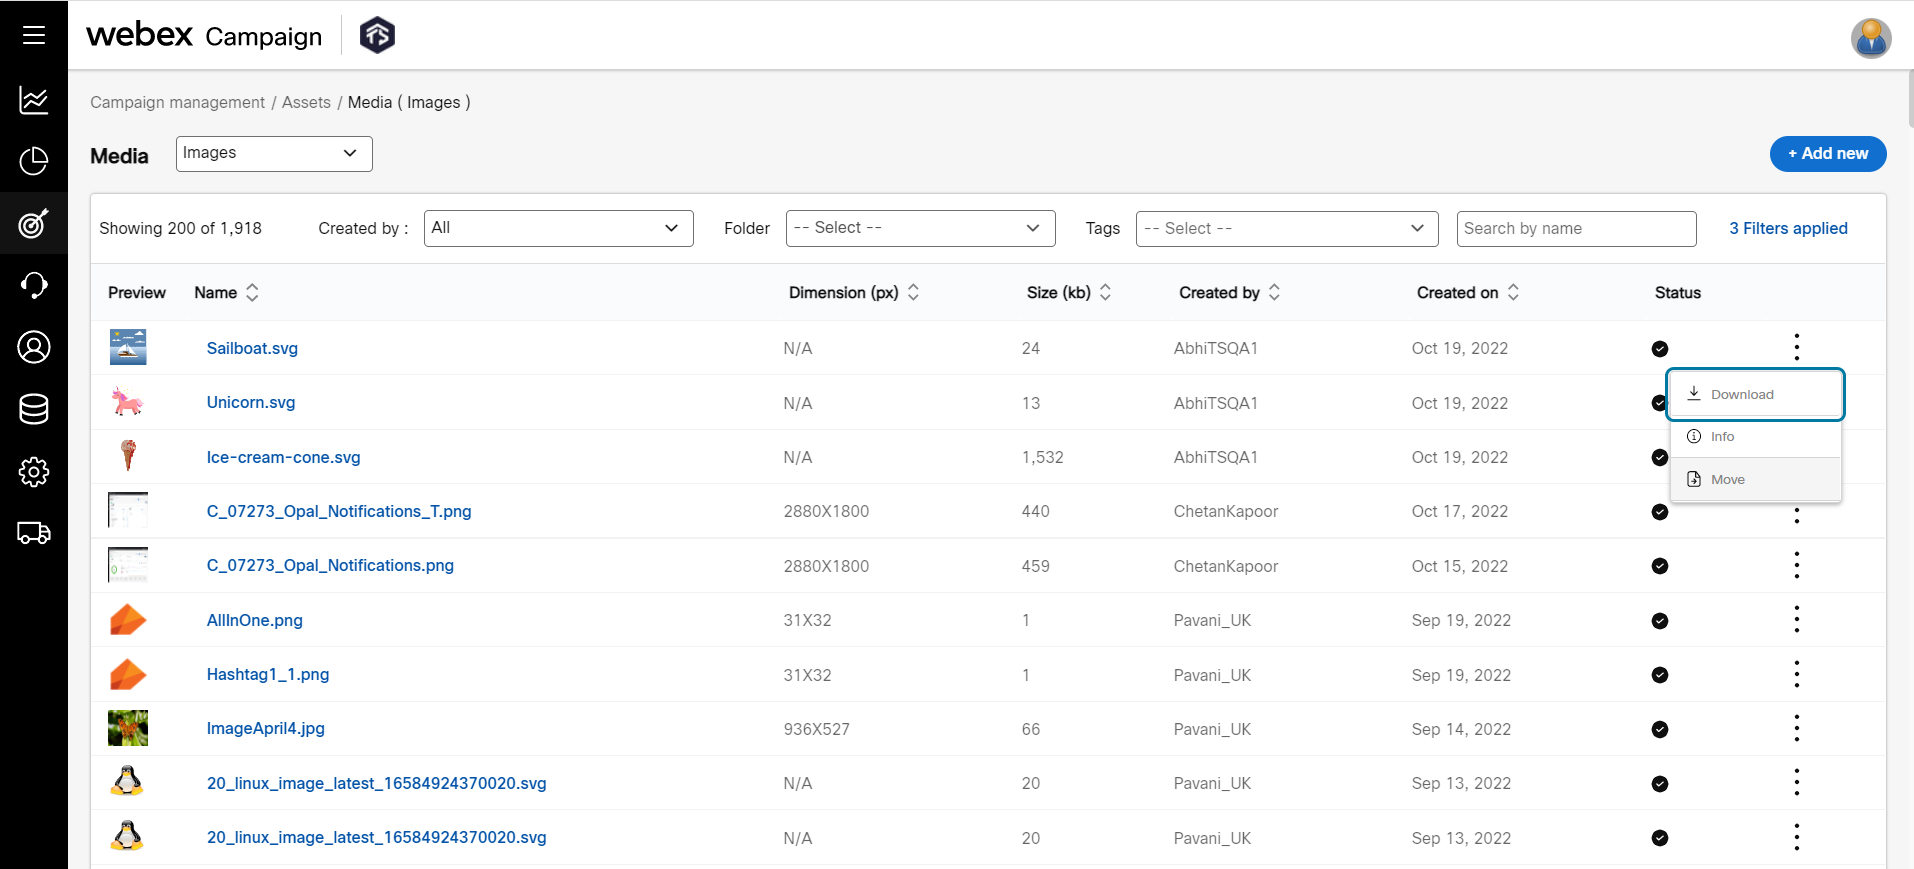
Task: Open the settings gear sidebar icon
Action: [34, 471]
